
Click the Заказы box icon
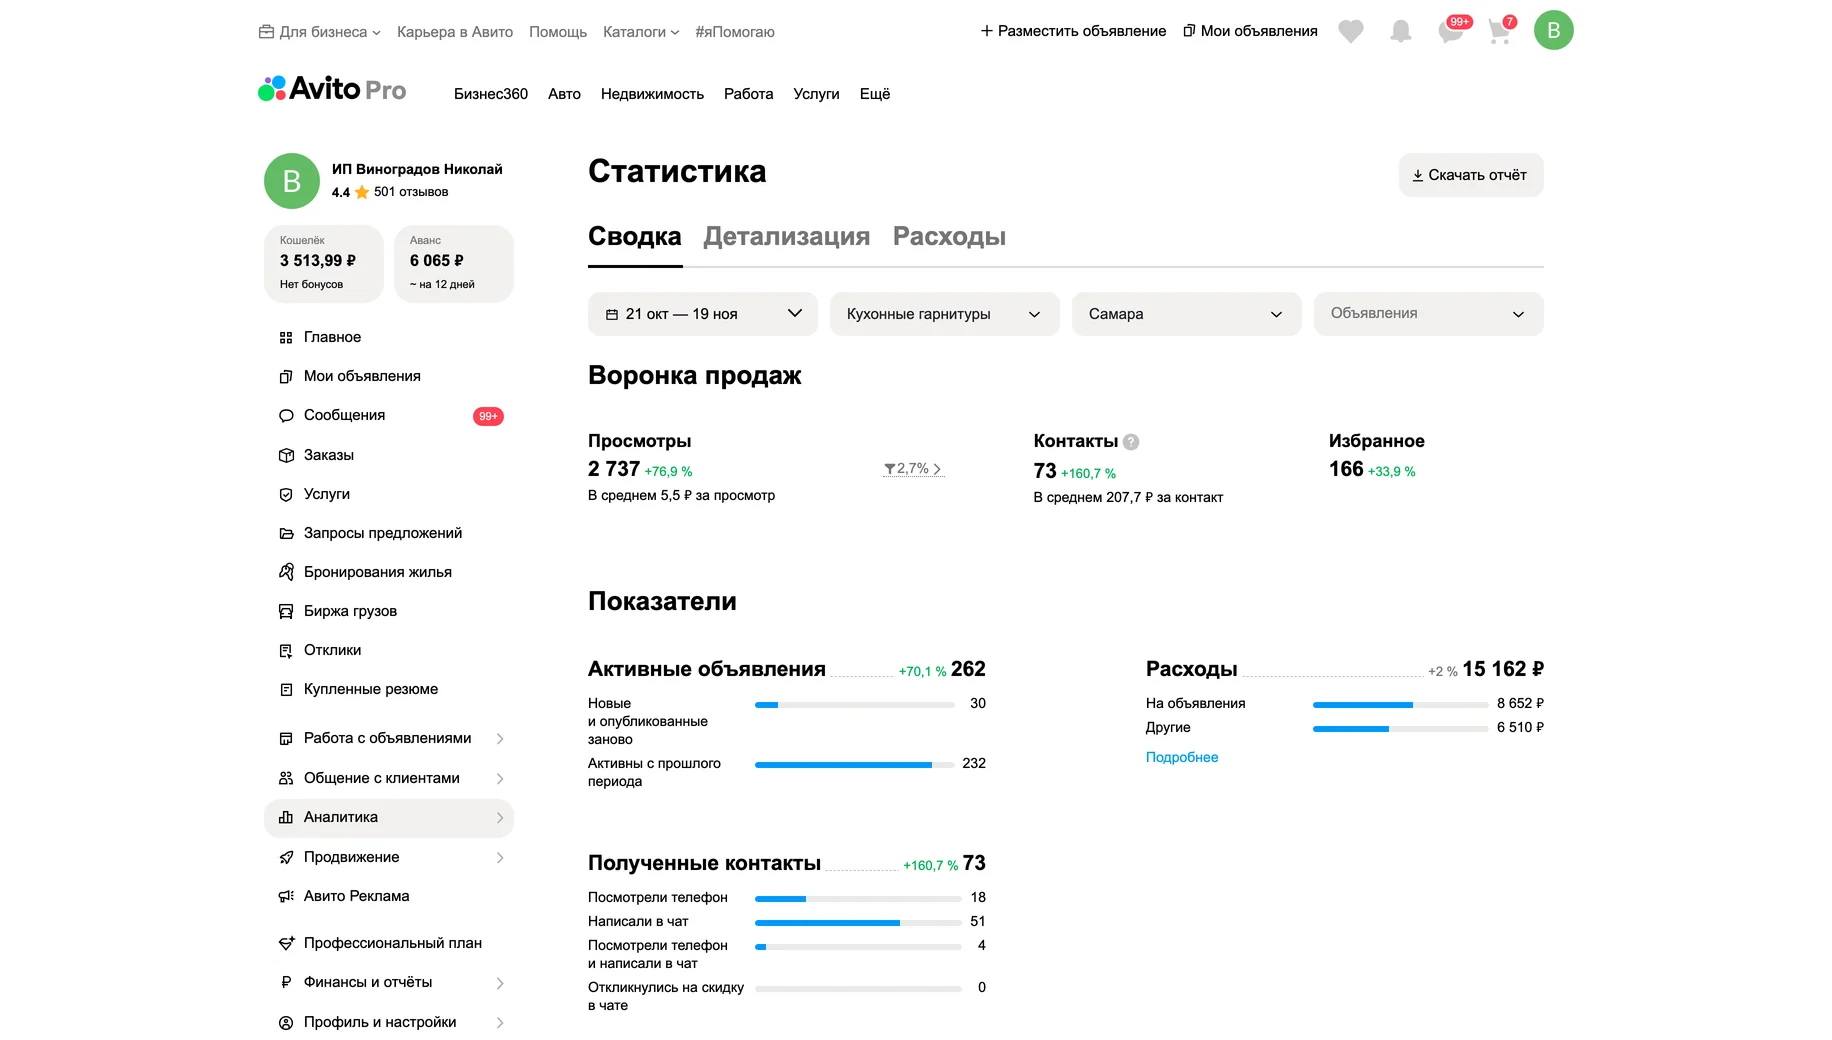(x=286, y=456)
